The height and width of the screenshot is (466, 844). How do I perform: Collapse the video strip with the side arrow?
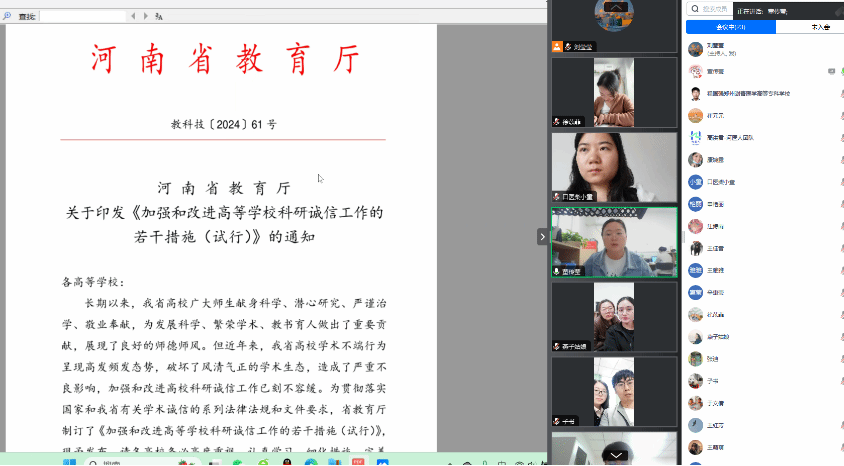click(542, 237)
